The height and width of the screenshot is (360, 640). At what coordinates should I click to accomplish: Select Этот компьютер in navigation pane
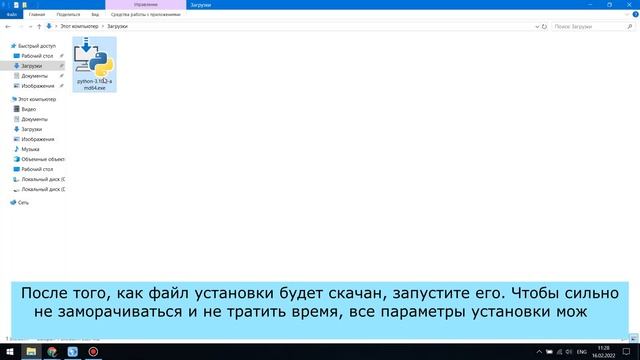pyautogui.click(x=37, y=99)
